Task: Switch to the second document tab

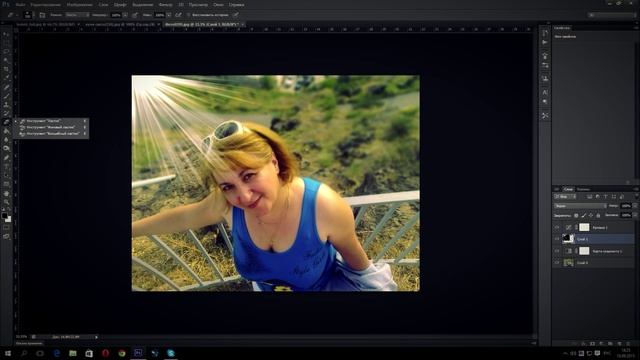Action: (x=121, y=24)
